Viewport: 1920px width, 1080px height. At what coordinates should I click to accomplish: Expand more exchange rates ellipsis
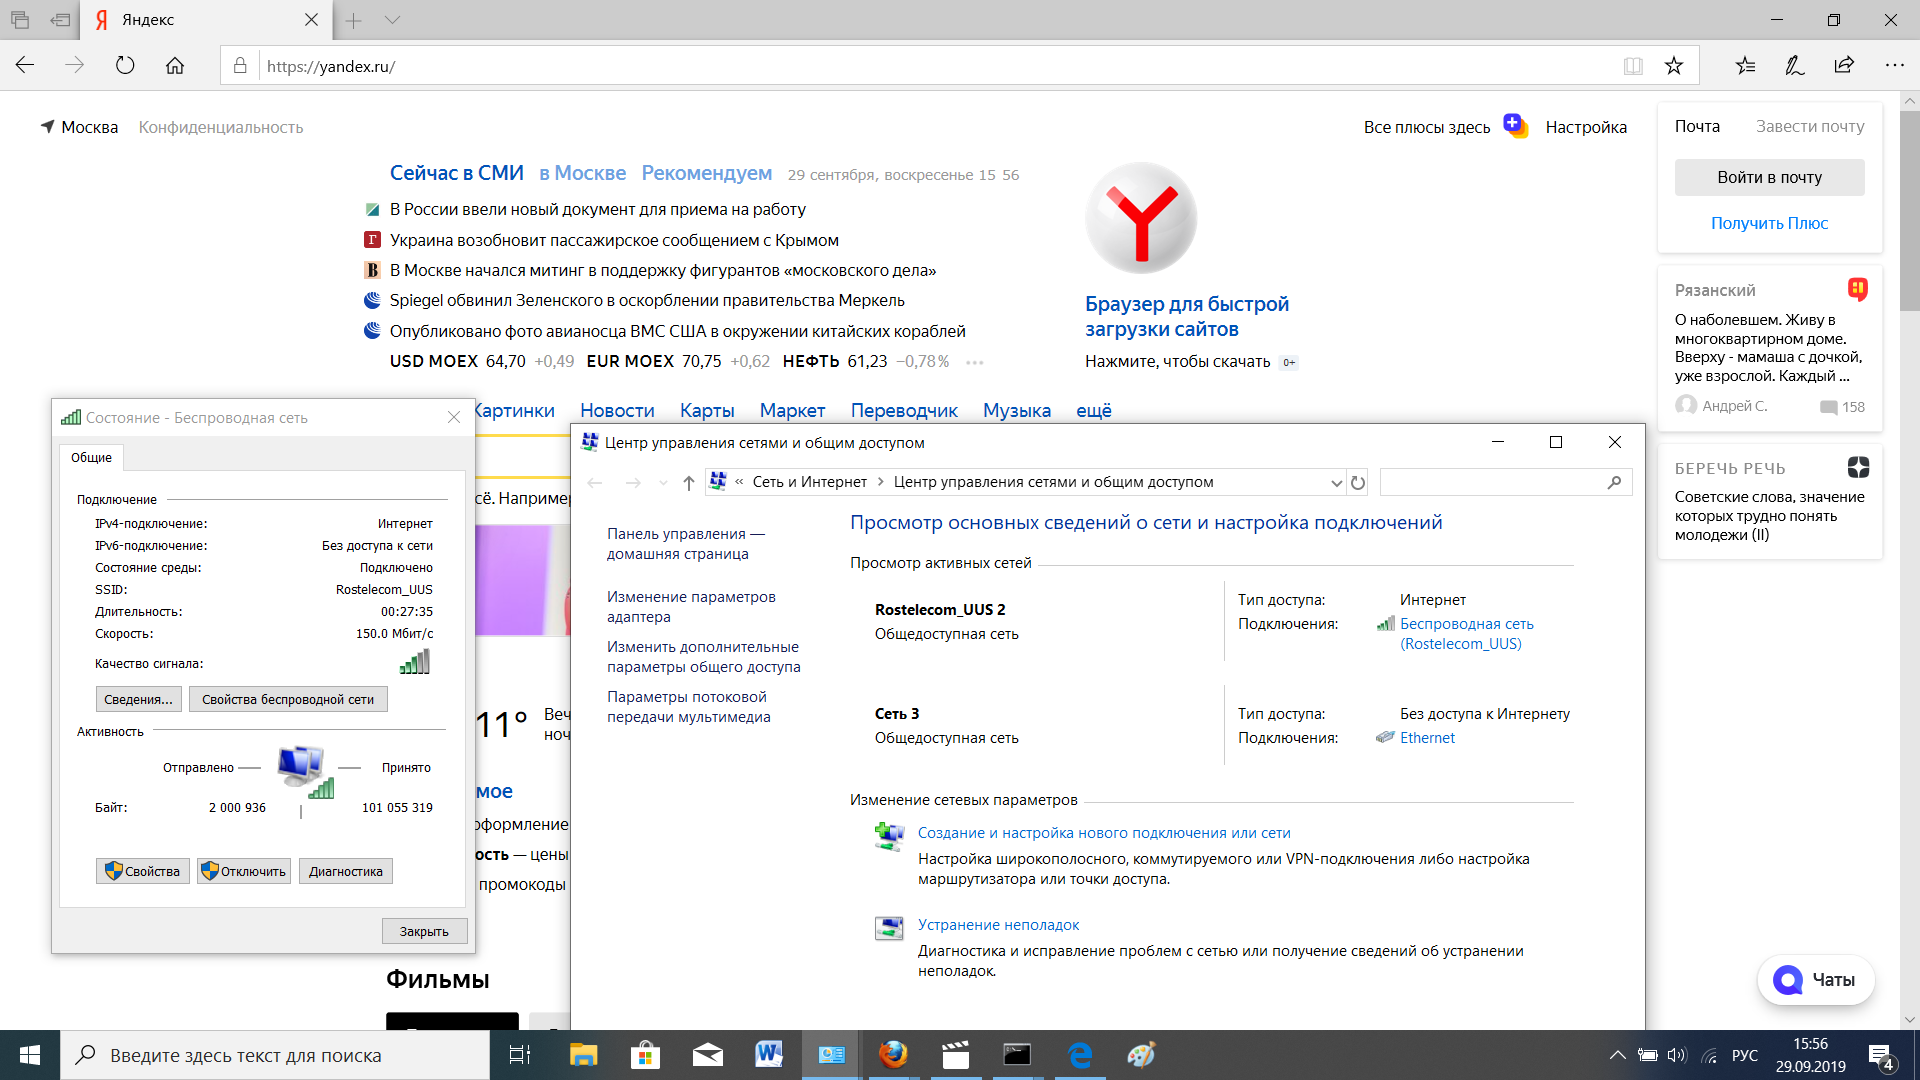[974, 362]
